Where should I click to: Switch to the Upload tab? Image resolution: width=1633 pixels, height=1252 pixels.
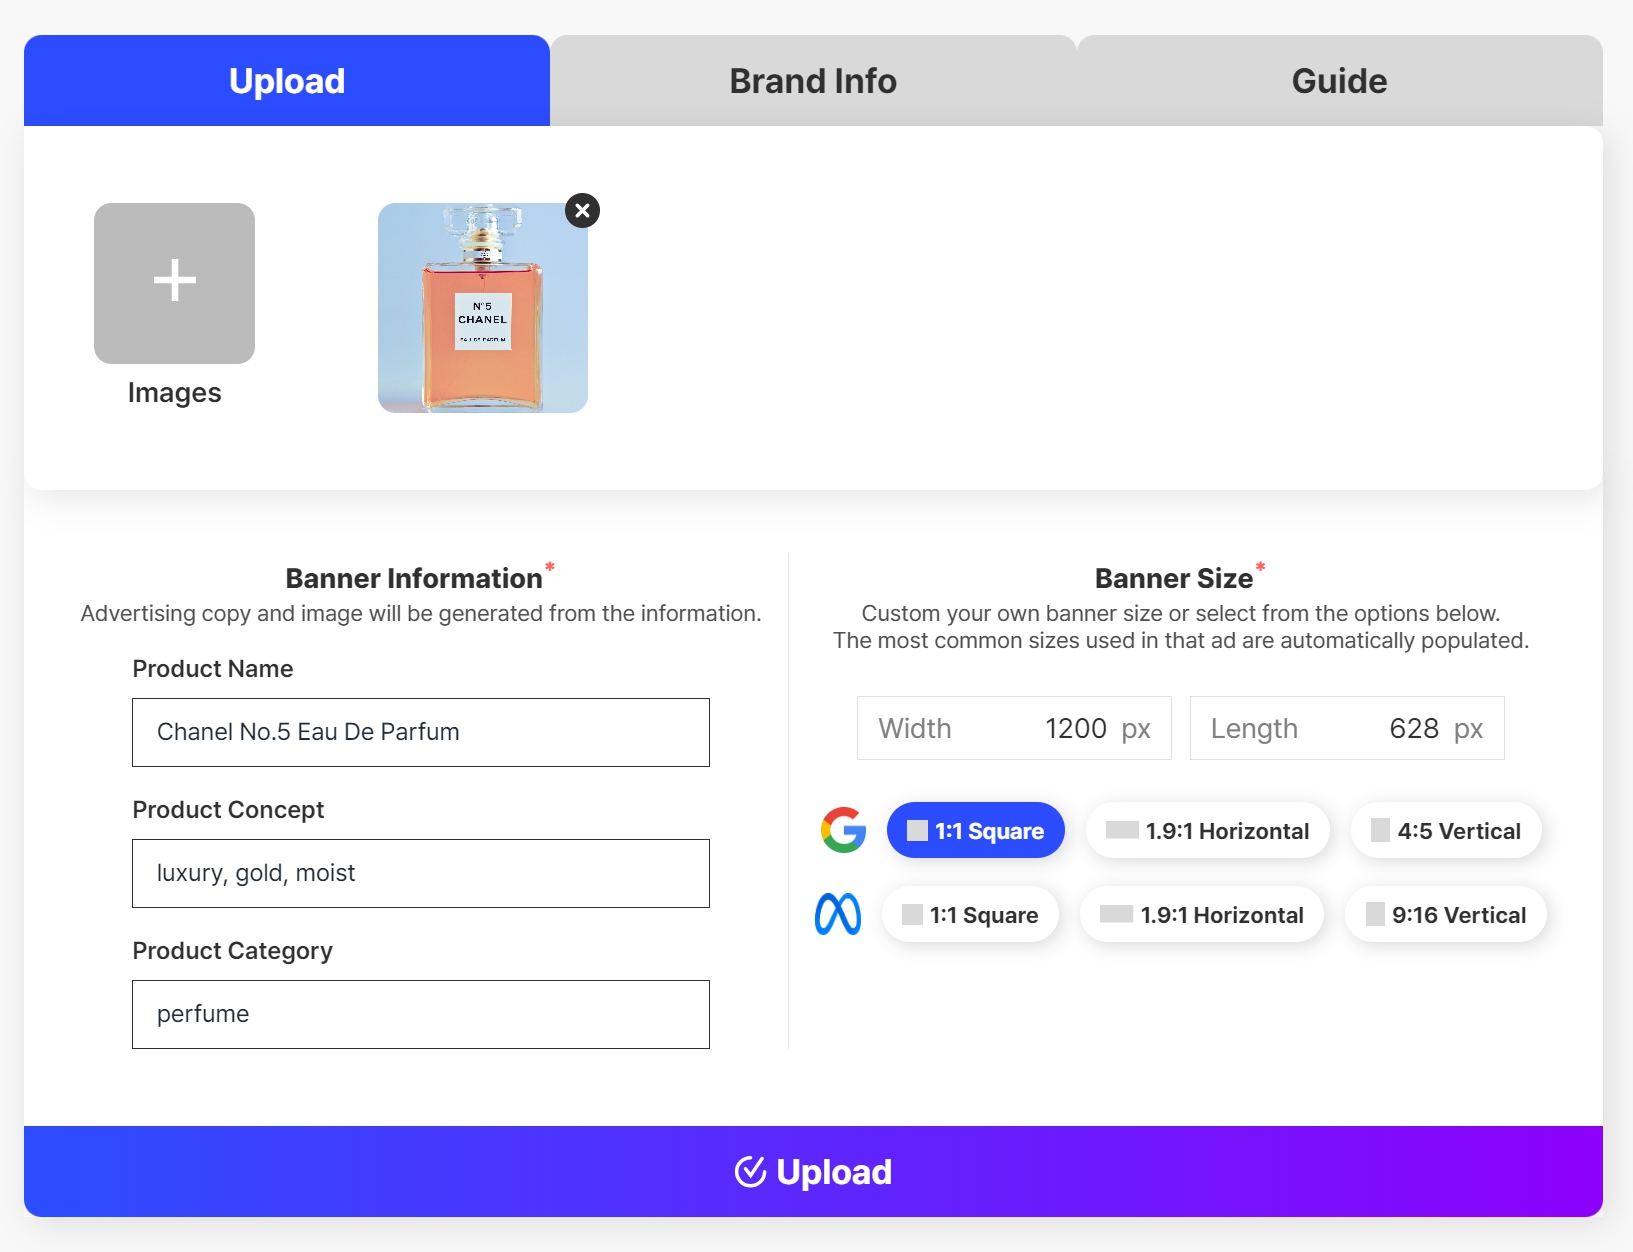(287, 81)
